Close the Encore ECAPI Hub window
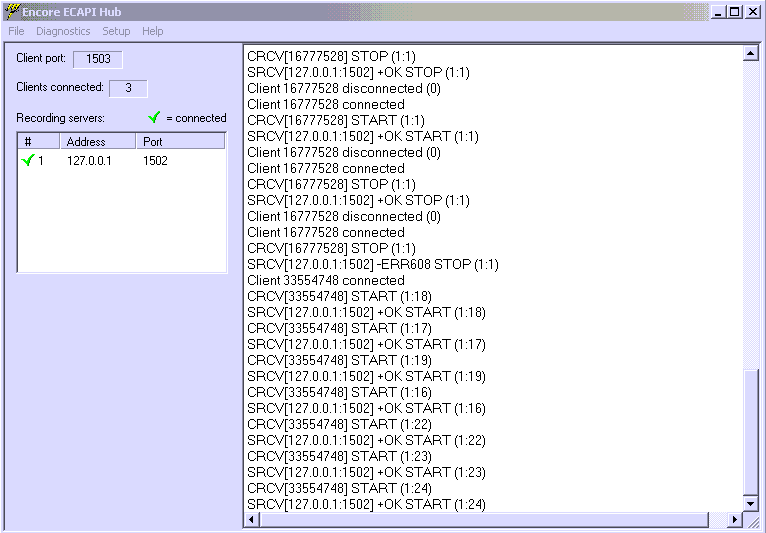This screenshot has height=533, width=766. (752, 12)
